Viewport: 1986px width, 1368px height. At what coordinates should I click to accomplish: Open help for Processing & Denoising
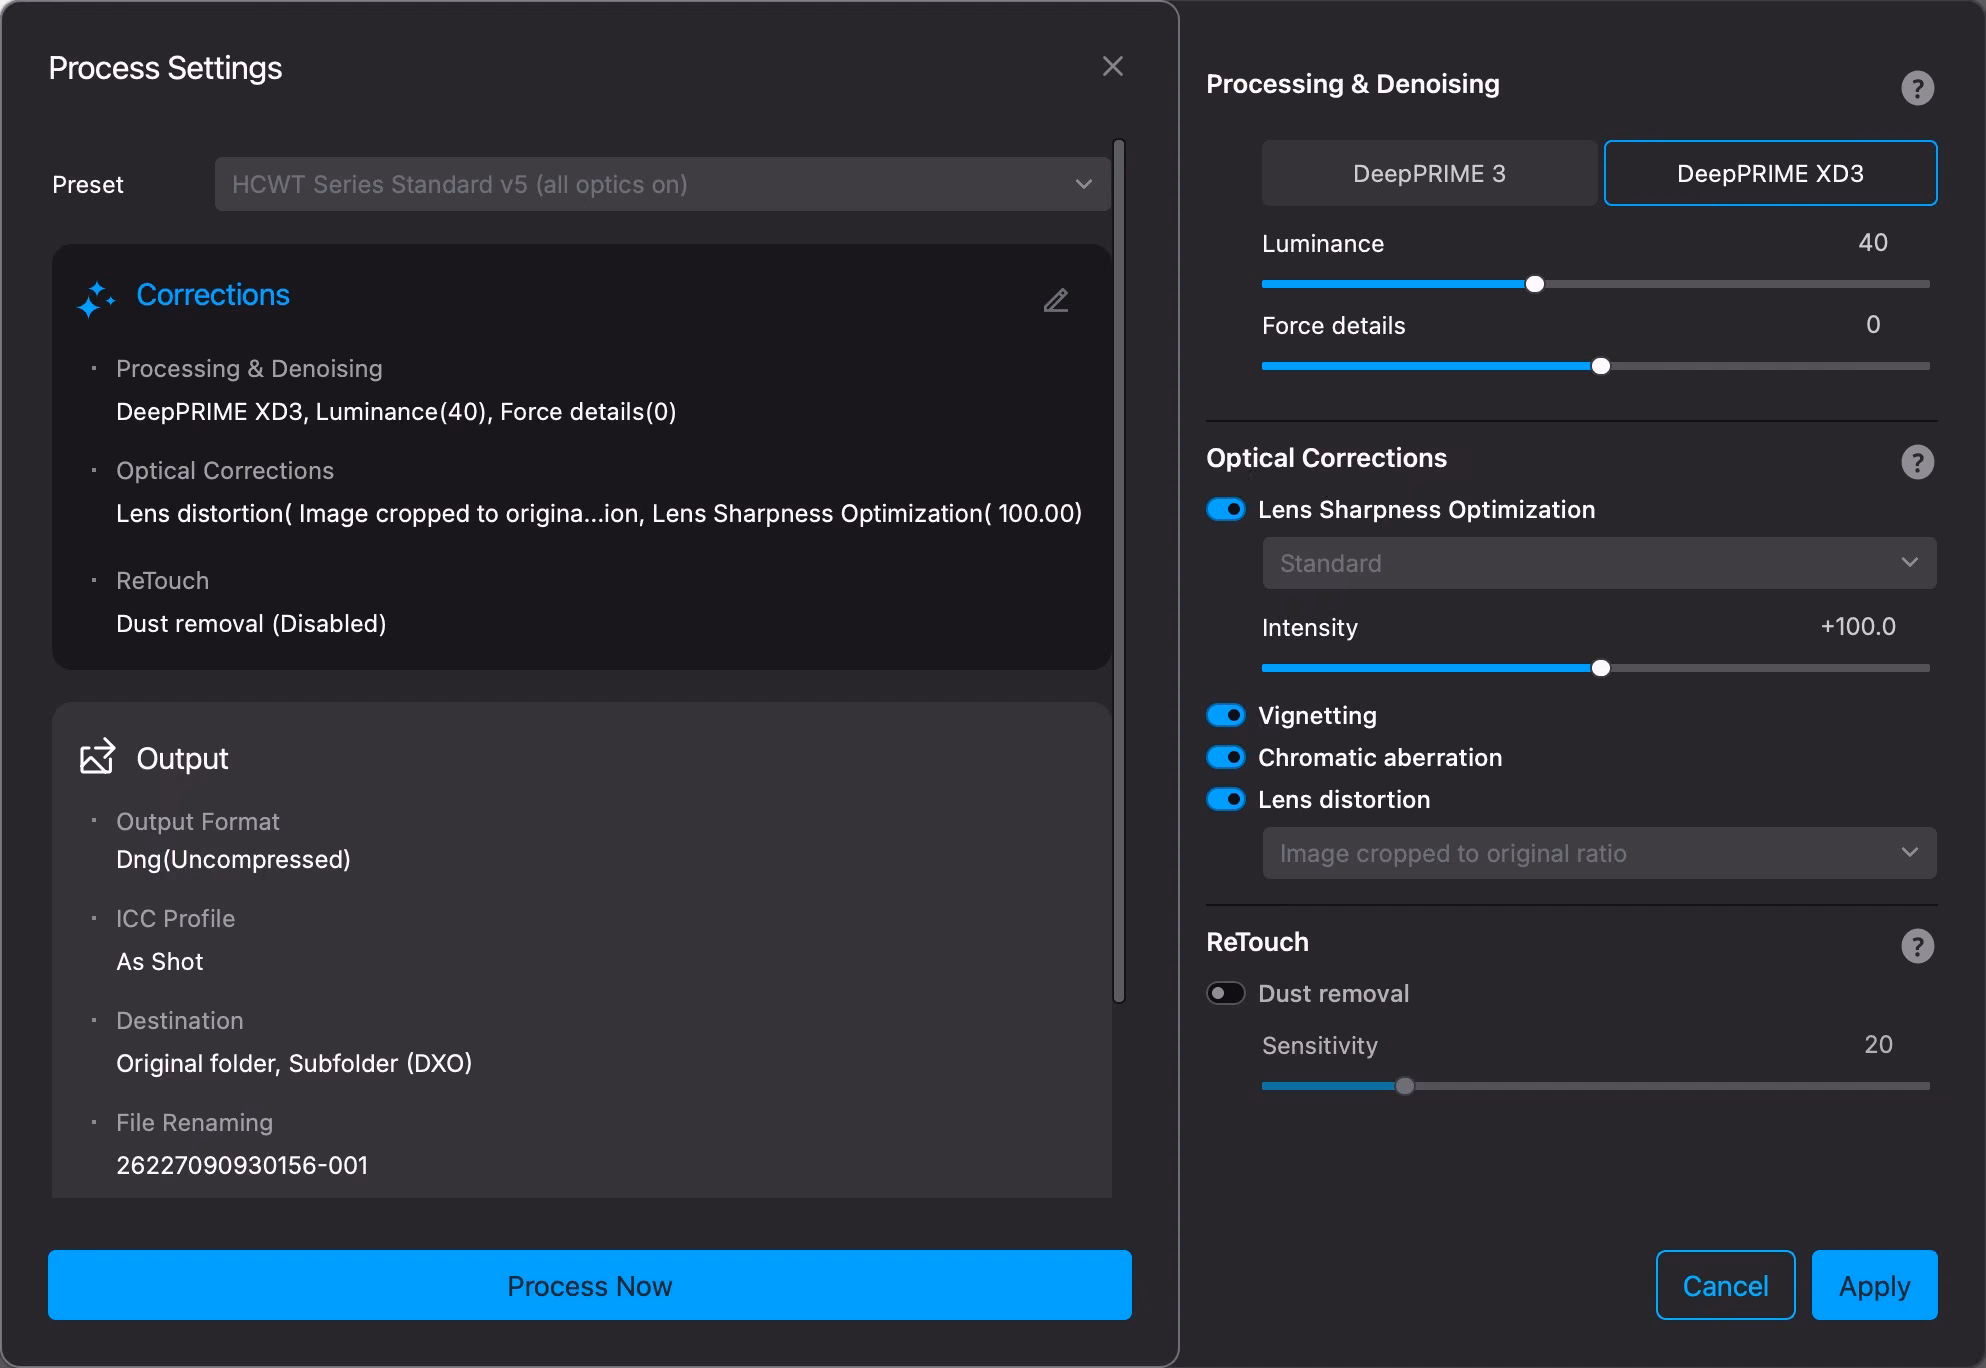pyautogui.click(x=1917, y=88)
